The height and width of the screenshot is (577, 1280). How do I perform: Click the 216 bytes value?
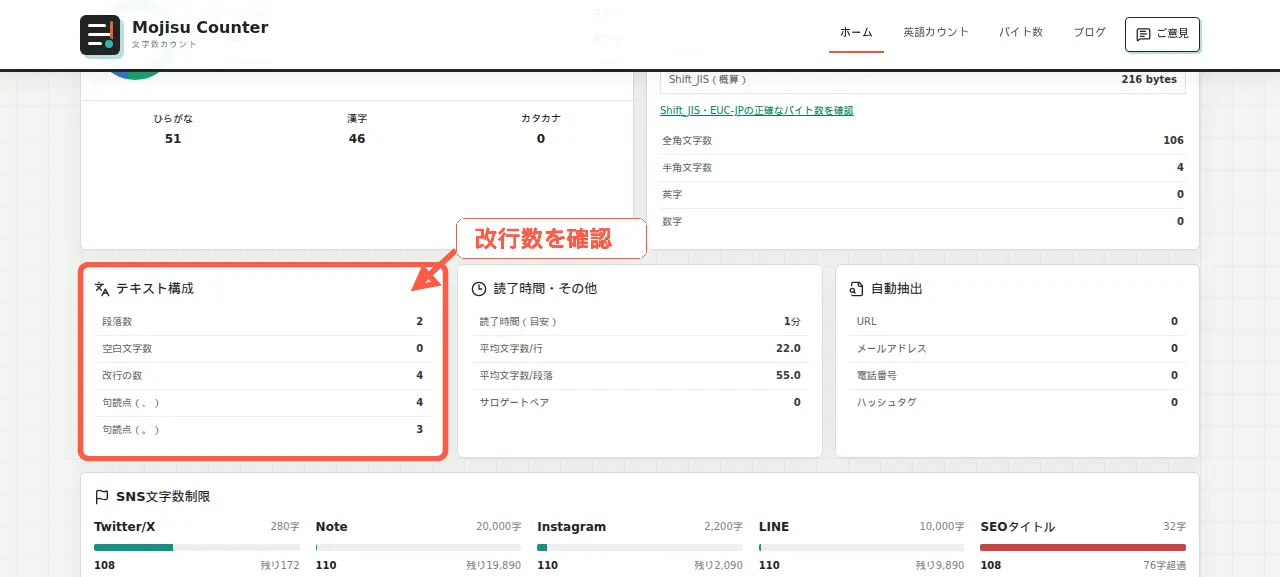pos(1149,79)
